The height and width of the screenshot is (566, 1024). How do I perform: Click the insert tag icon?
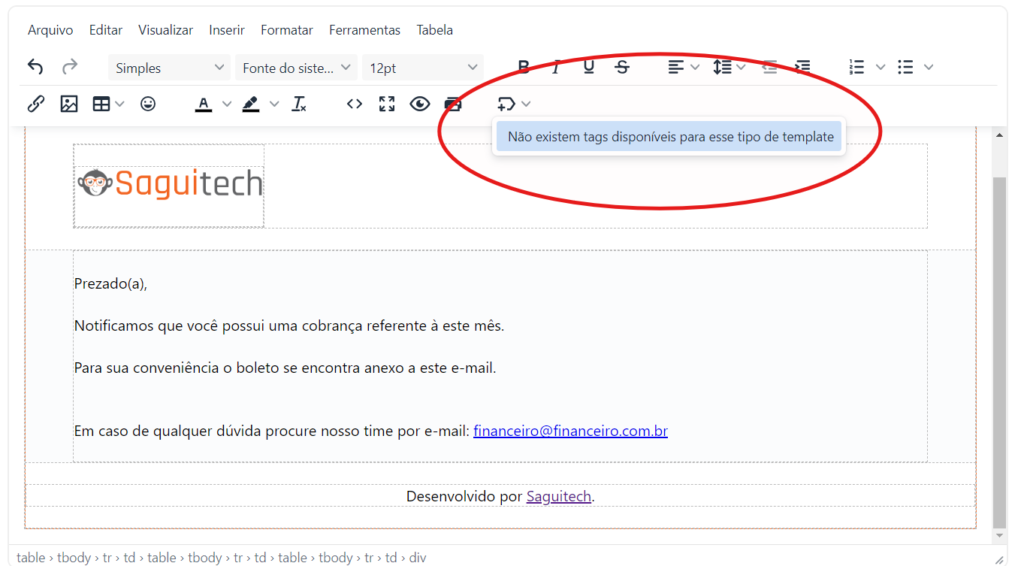pyautogui.click(x=506, y=104)
